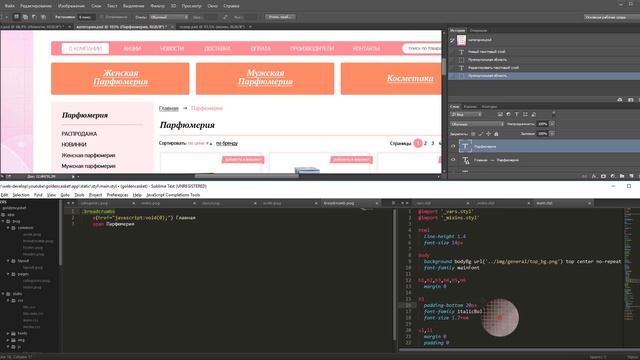The width and height of the screenshot is (640, 360).
Task: Hide the selected Парфюмерия text layer
Action: tap(453, 146)
